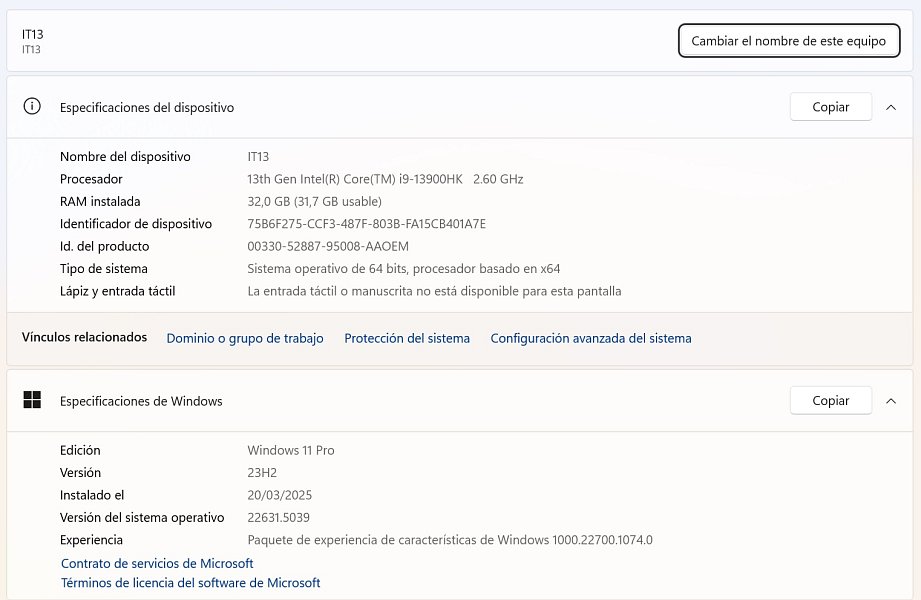The width and height of the screenshot is (921, 600).
Task: Click the IT13 computer name at the top
Action: [32, 34]
